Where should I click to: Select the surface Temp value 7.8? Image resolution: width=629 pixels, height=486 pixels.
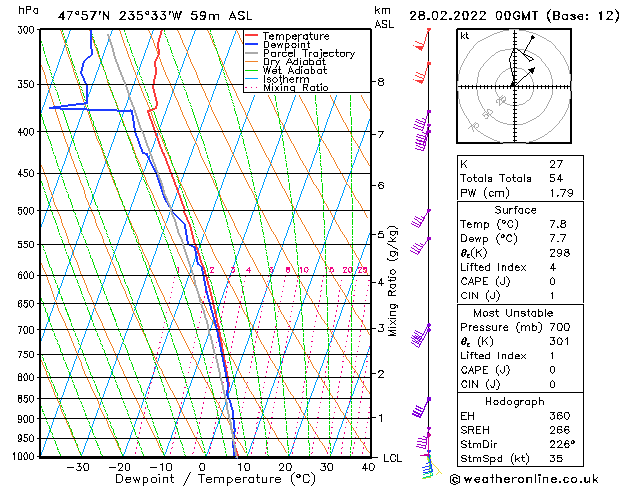pyautogui.click(x=558, y=224)
